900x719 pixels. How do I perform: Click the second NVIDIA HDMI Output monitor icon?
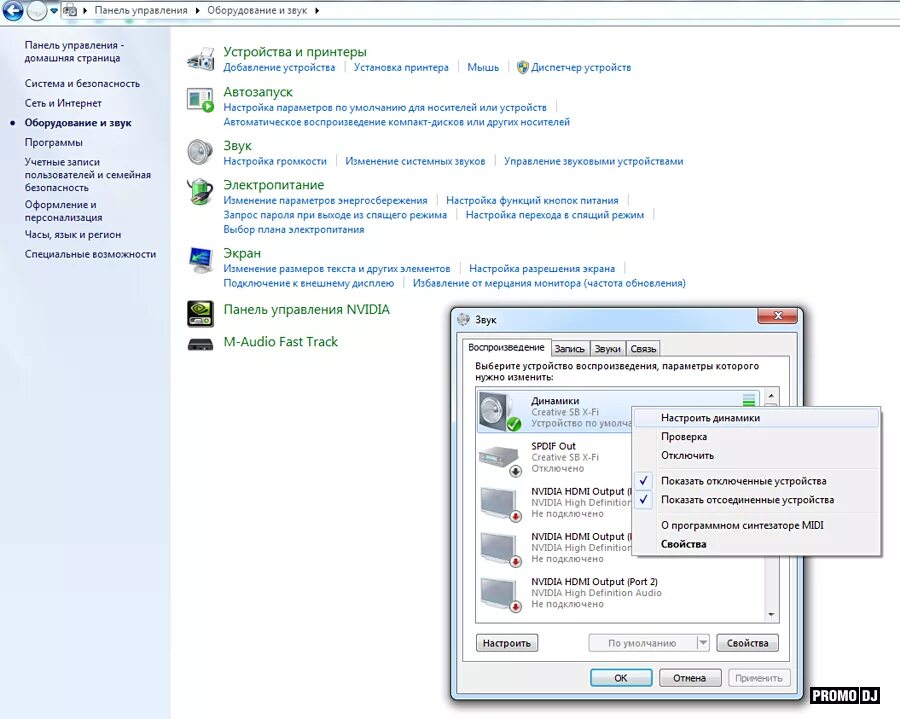coord(499,549)
